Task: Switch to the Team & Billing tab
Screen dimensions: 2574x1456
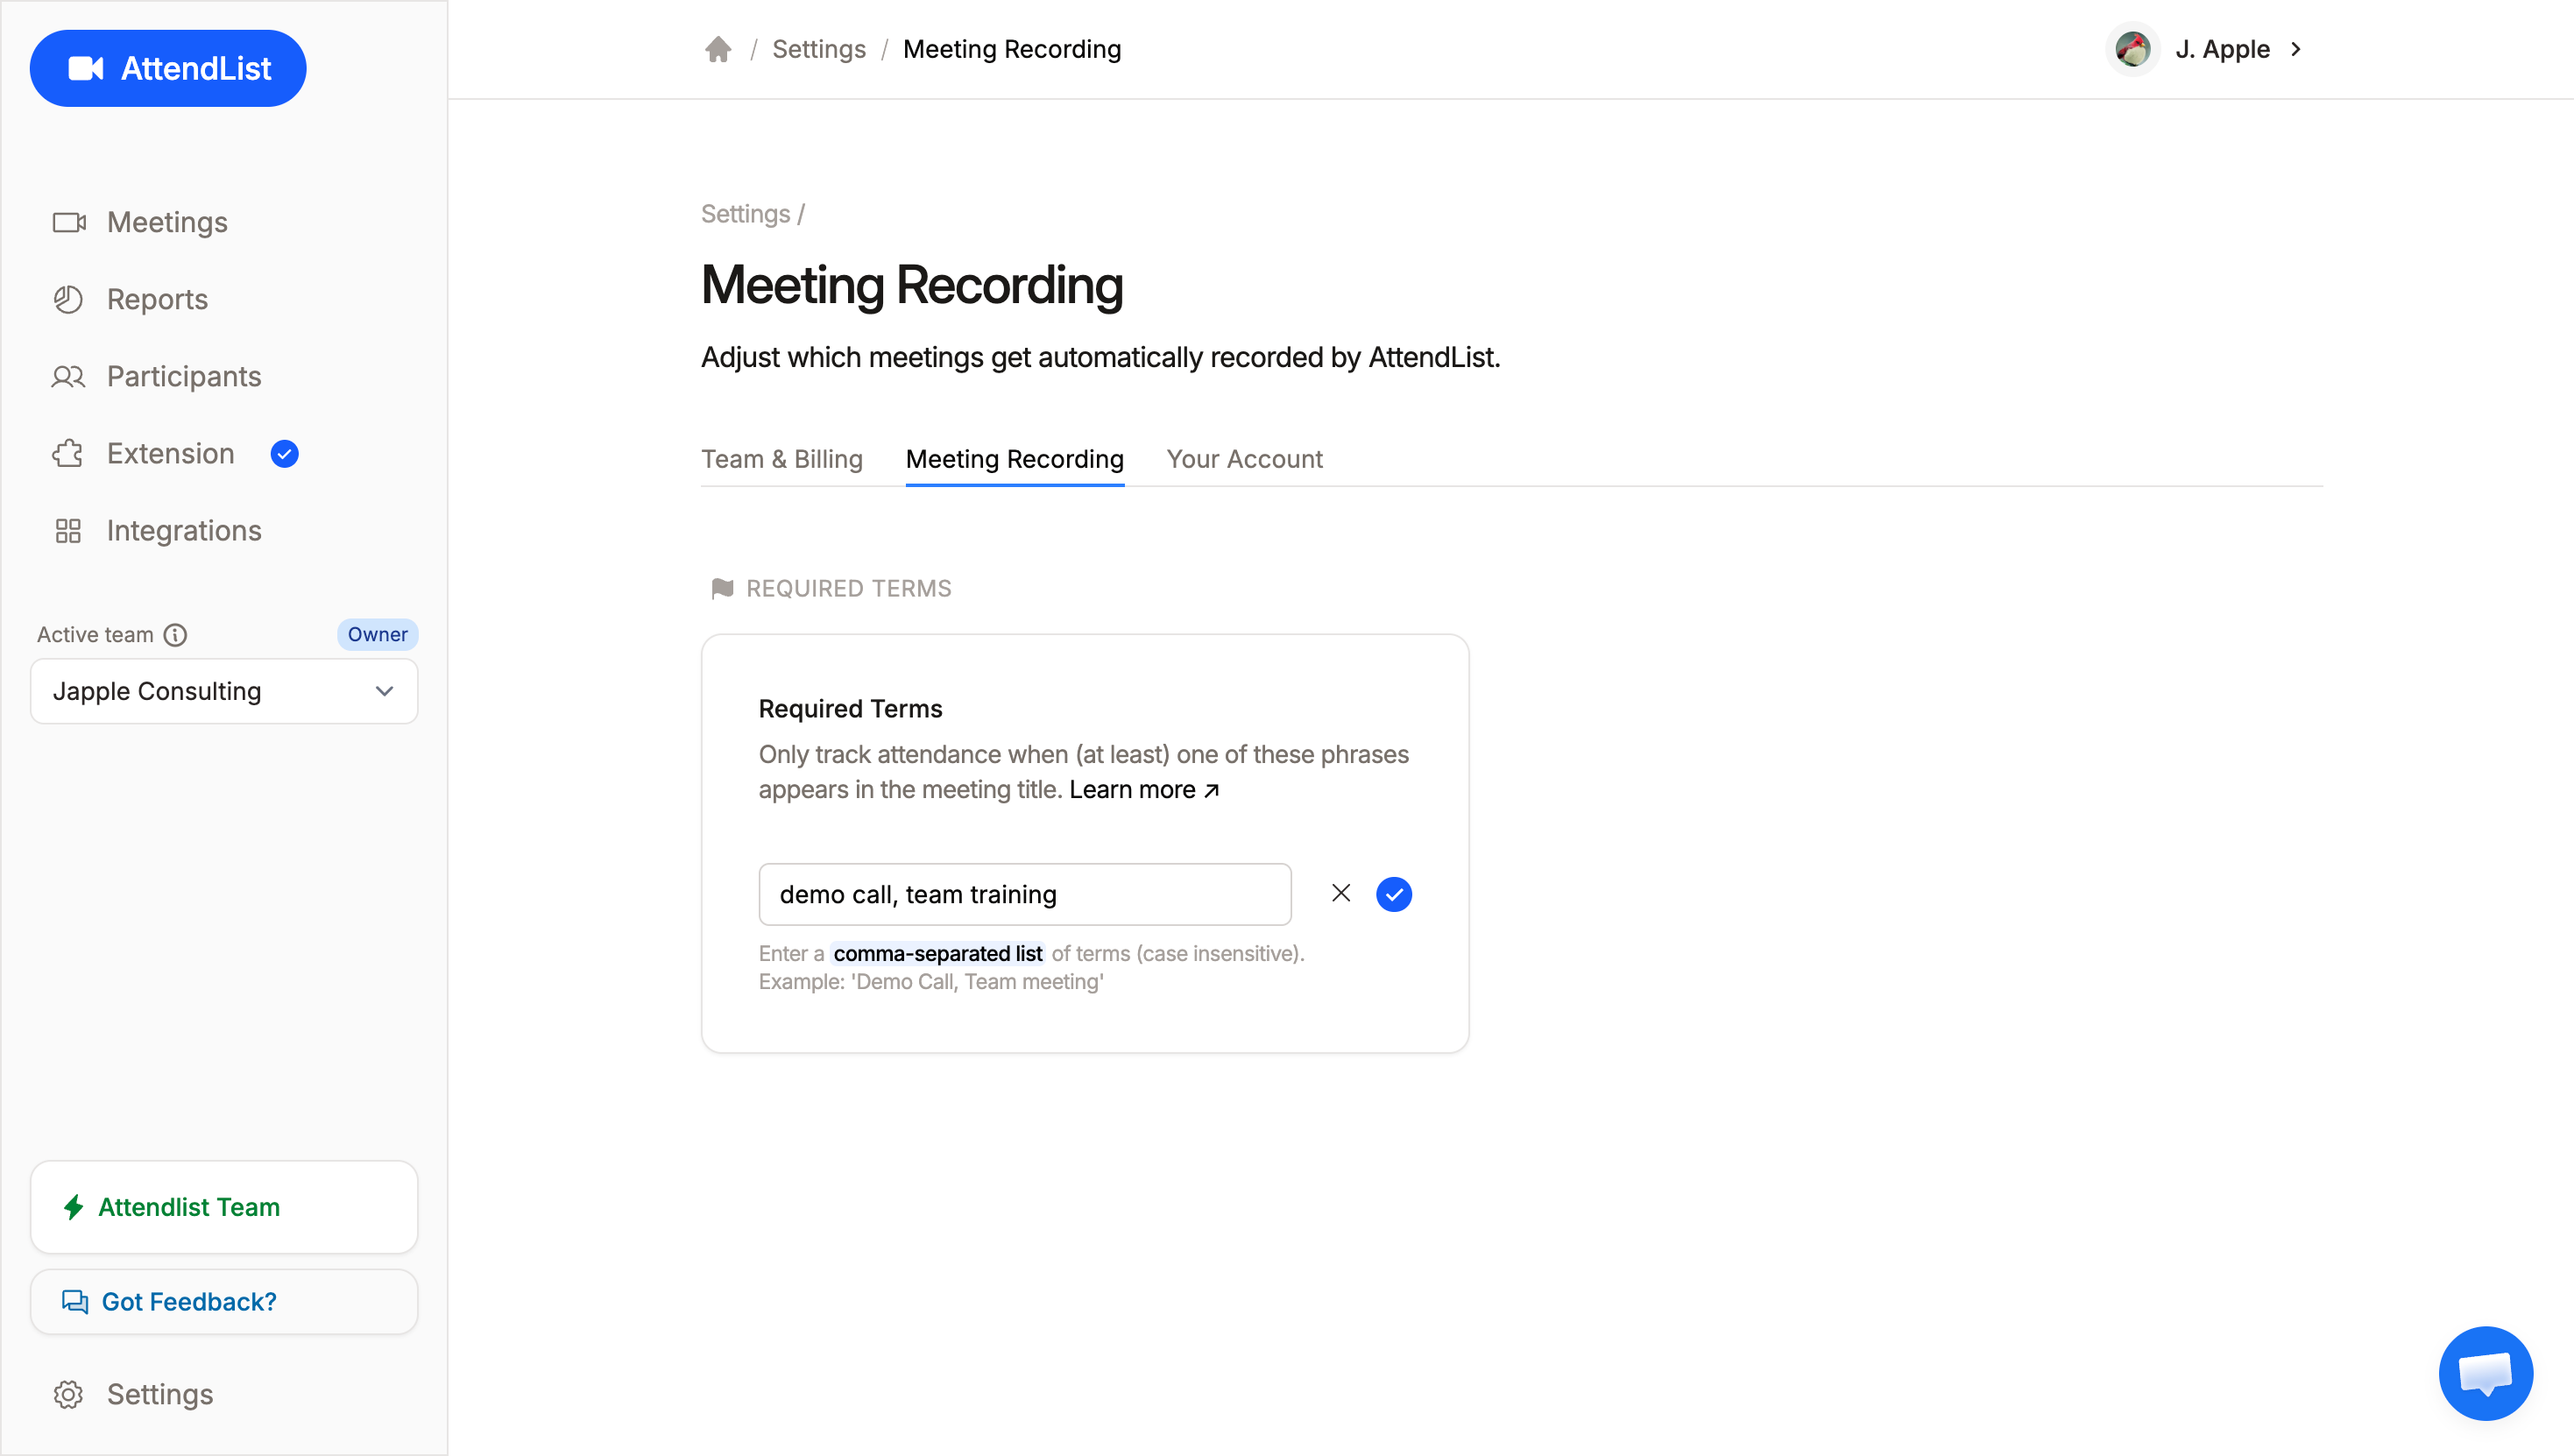Action: 782,459
